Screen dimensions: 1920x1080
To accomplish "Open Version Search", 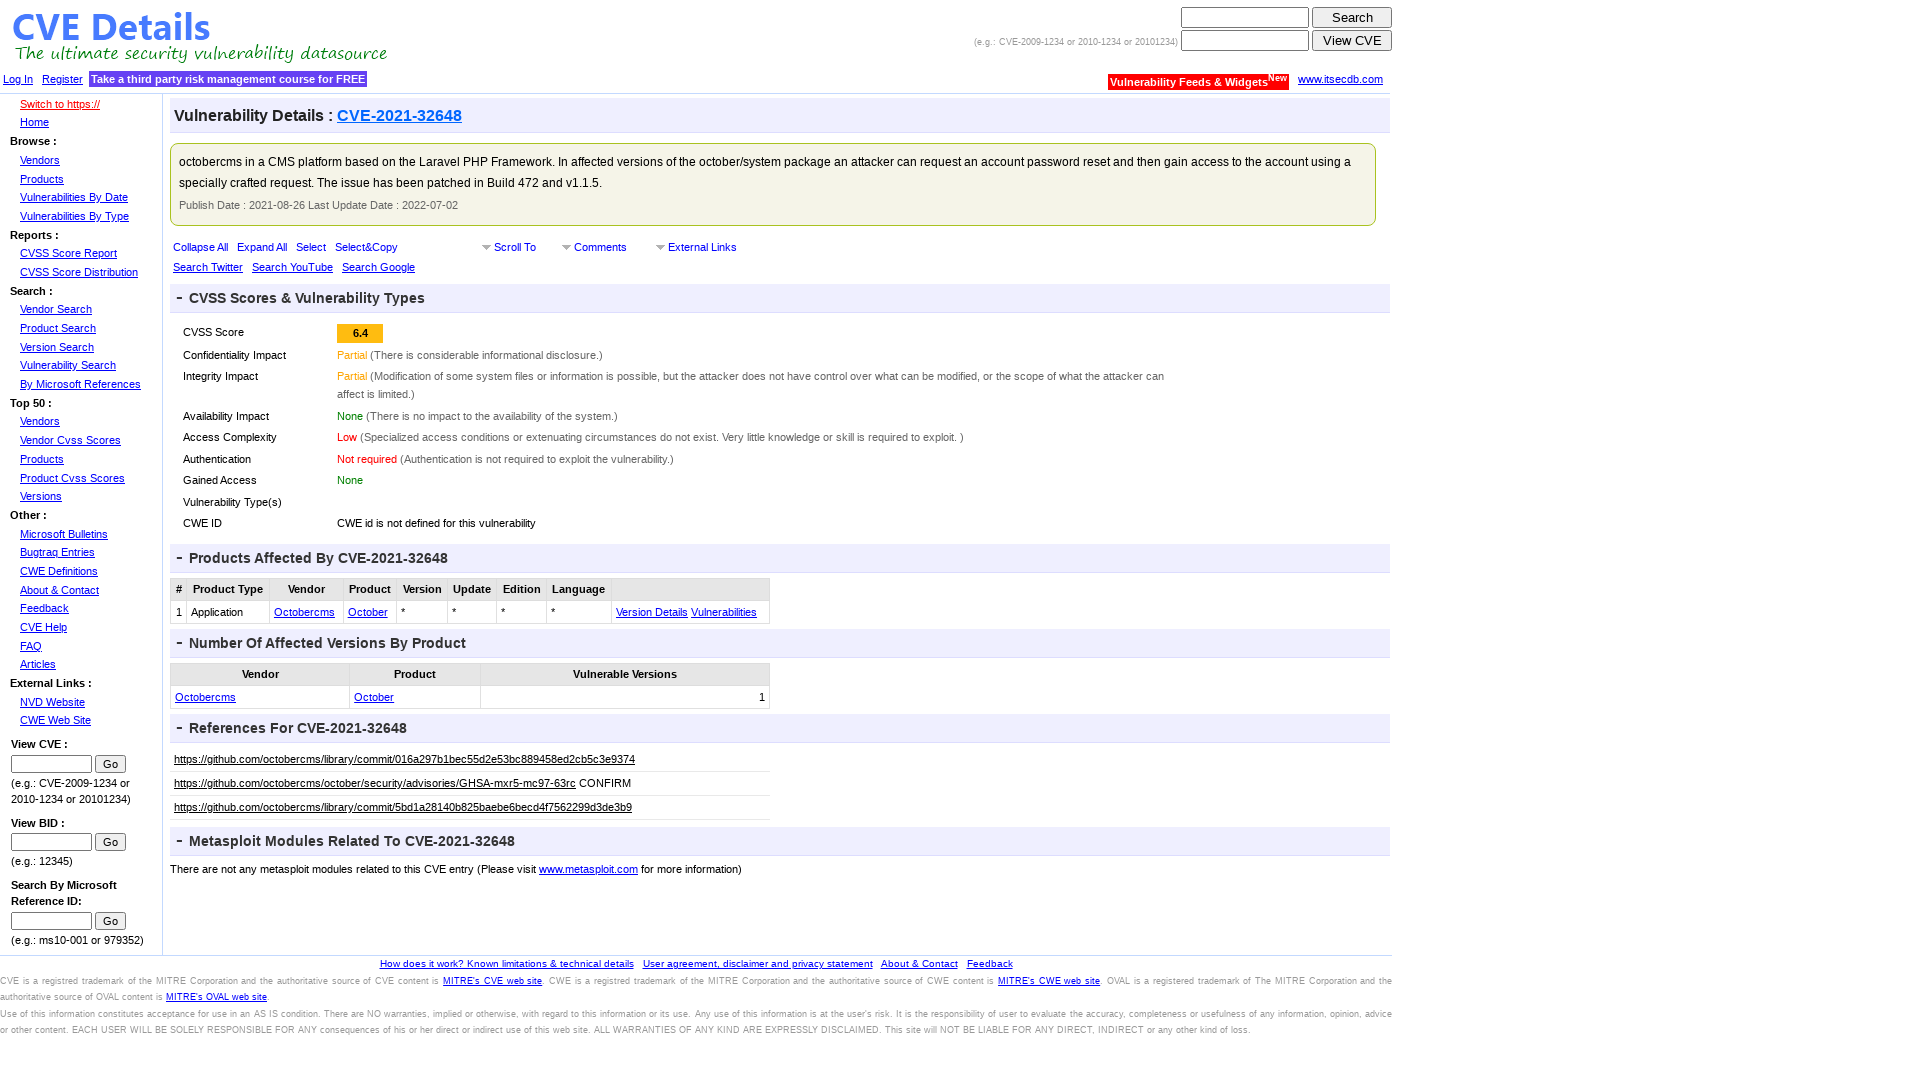I will [x=57, y=347].
